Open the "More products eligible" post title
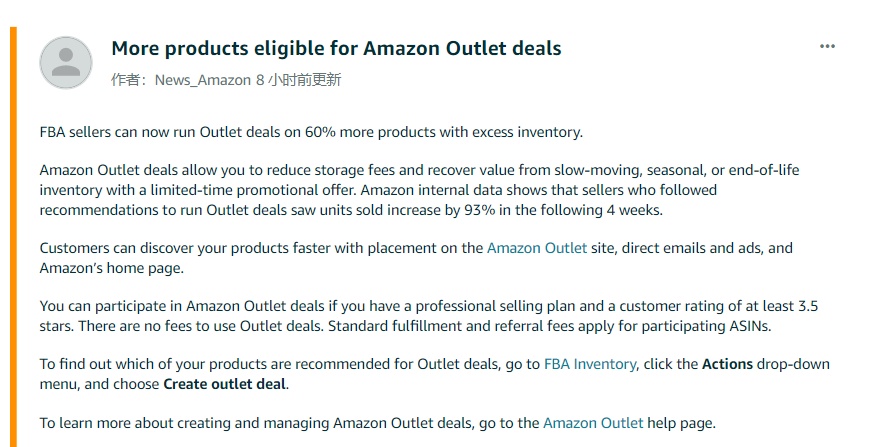The image size is (872, 447). [336, 48]
